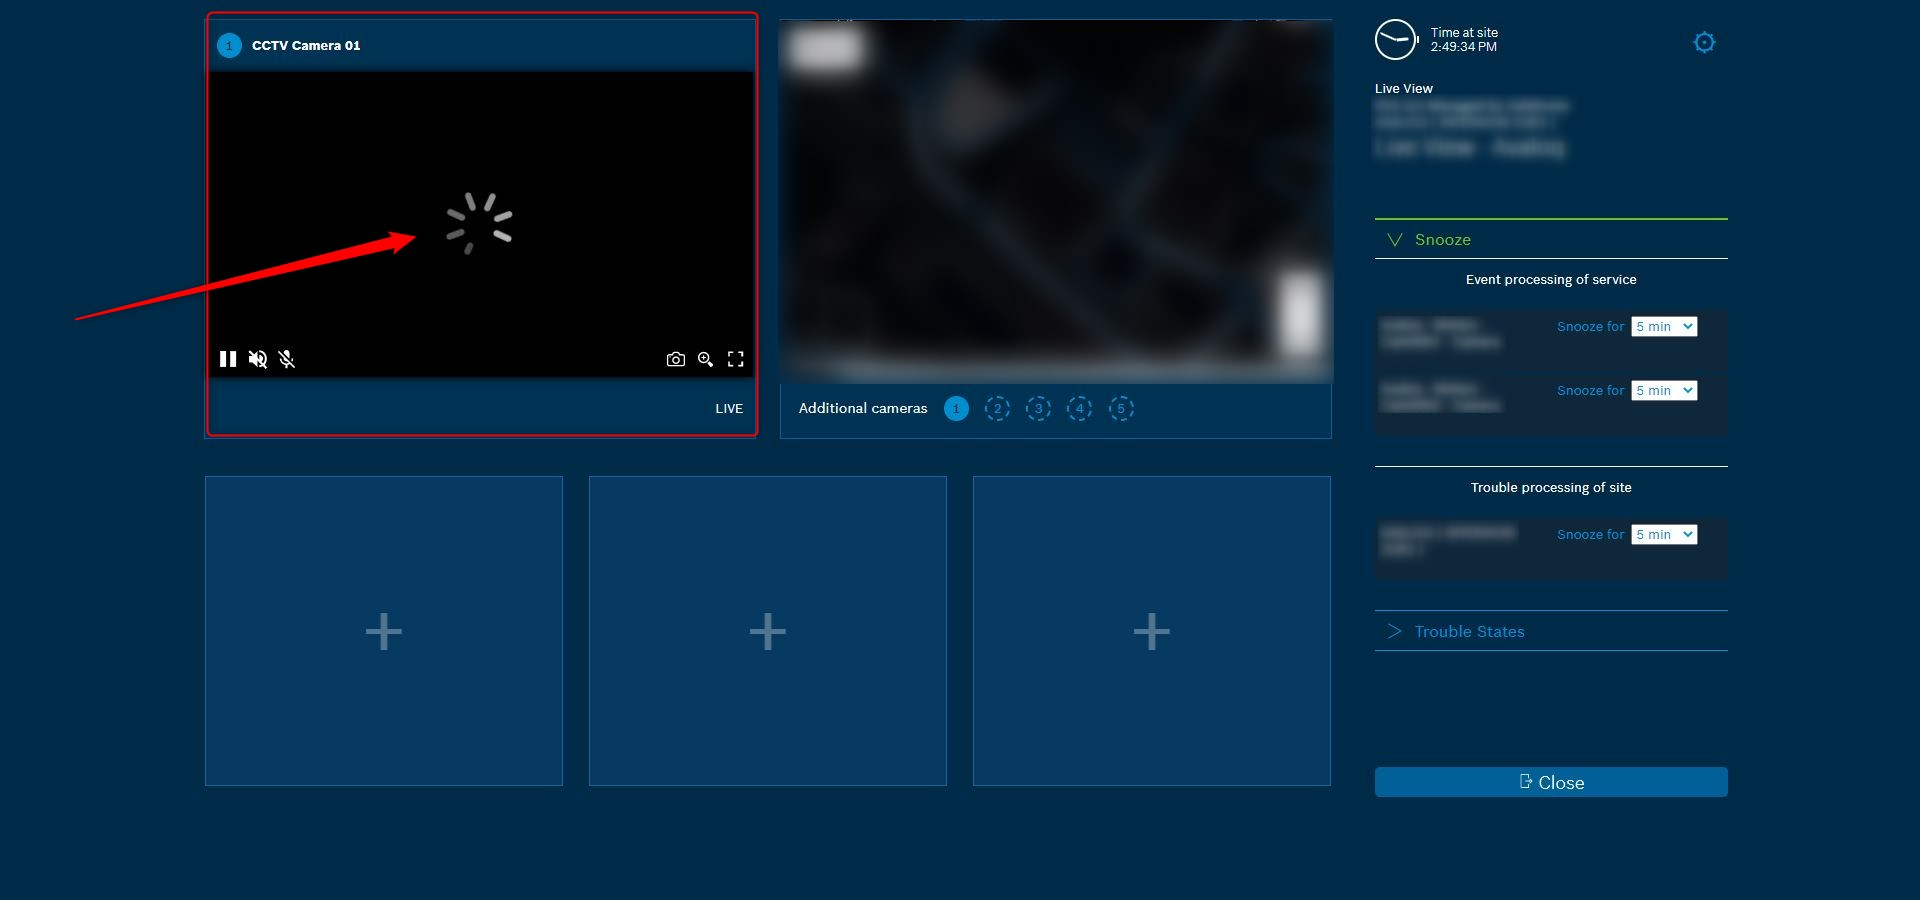Click the Close button

(x=1550, y=782)
